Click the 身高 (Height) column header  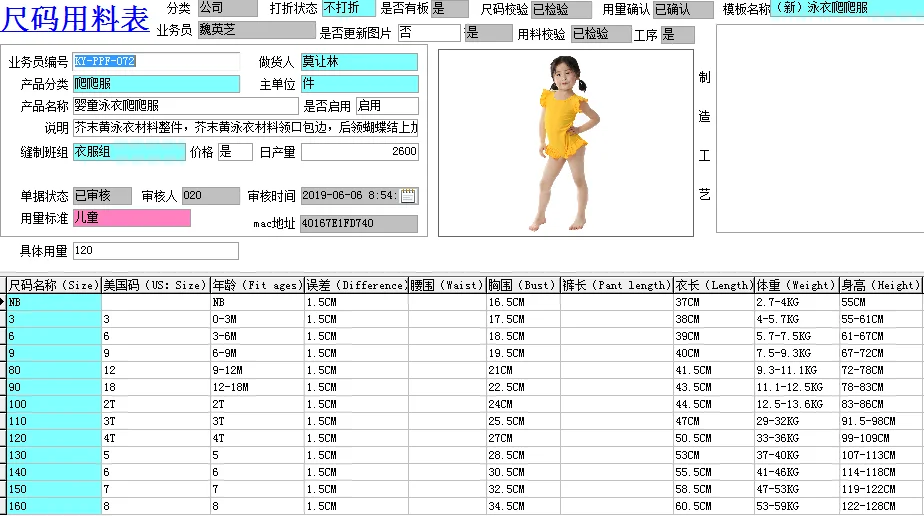[x=880, y=285]
